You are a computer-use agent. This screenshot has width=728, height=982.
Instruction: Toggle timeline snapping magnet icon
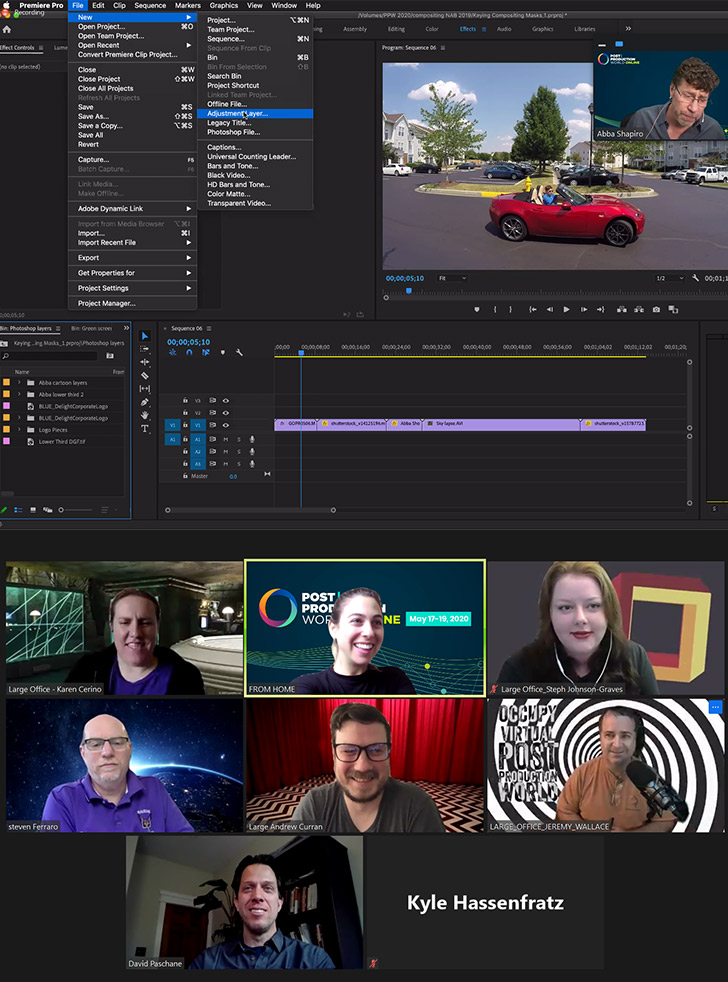click(189, 352)
